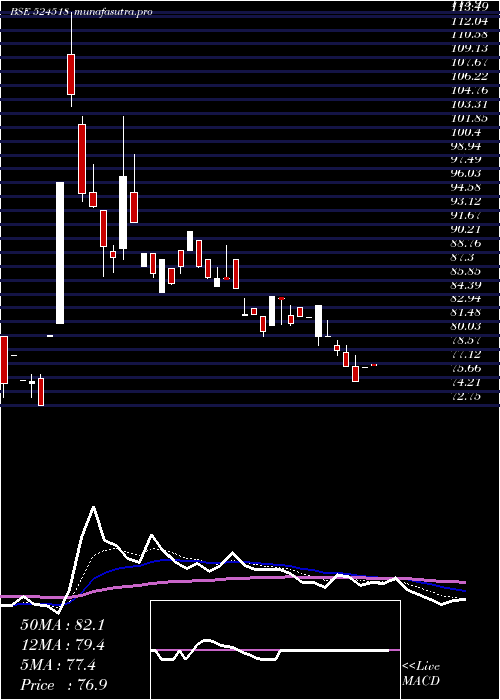Select the 91.67 price axis label

click(467, 216)
